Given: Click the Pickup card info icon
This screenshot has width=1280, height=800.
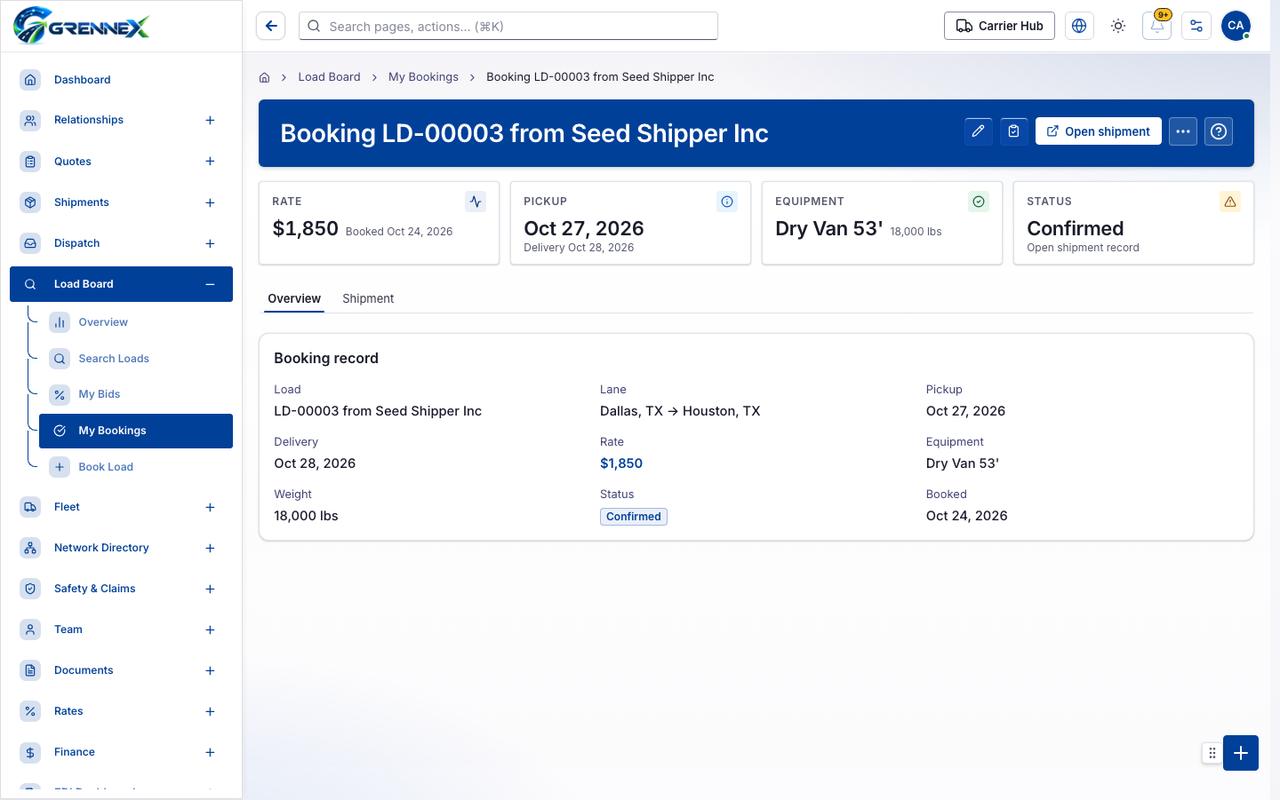Looking at the screenshot, I should point(727,201).
